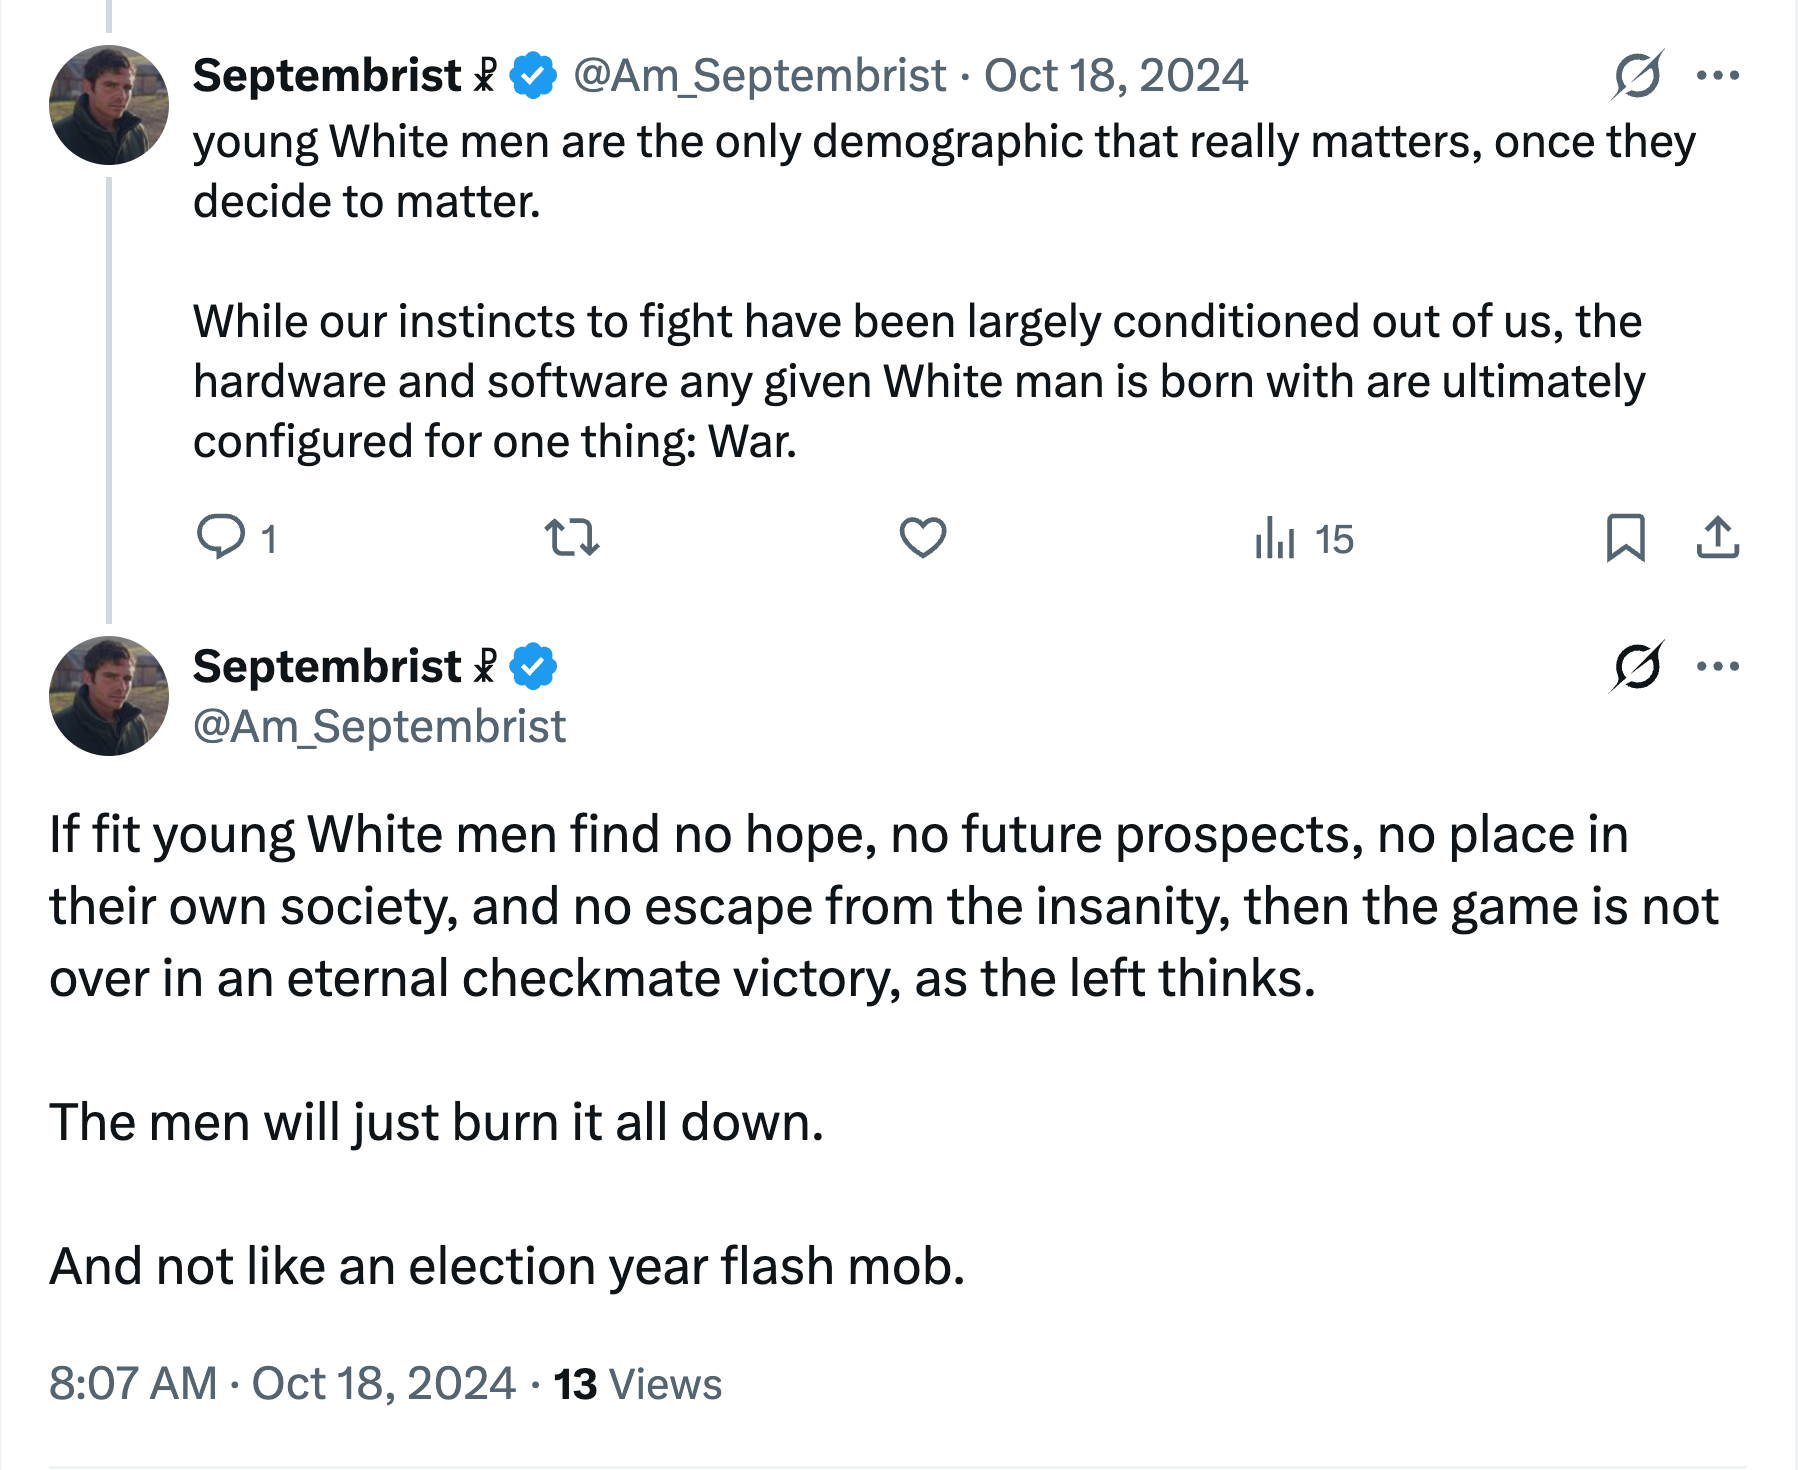
Task: Open the profile picture on the first post
Action: click(109, 105)
